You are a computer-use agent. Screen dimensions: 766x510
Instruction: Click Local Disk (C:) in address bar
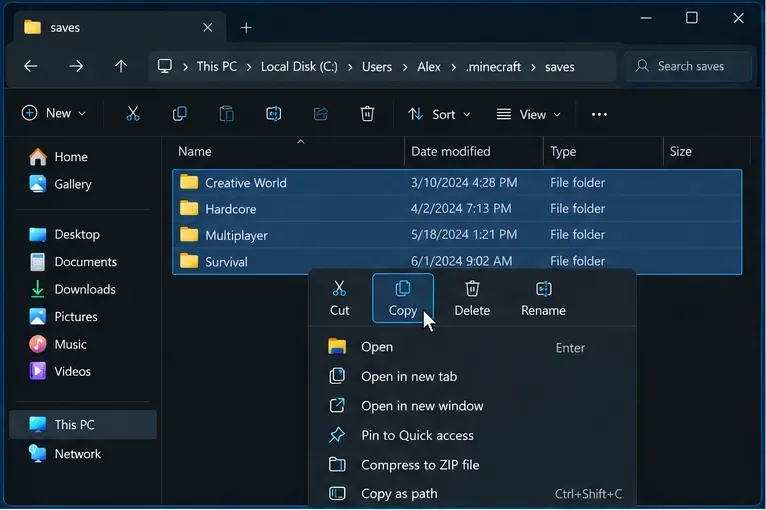tap(299, 66)
